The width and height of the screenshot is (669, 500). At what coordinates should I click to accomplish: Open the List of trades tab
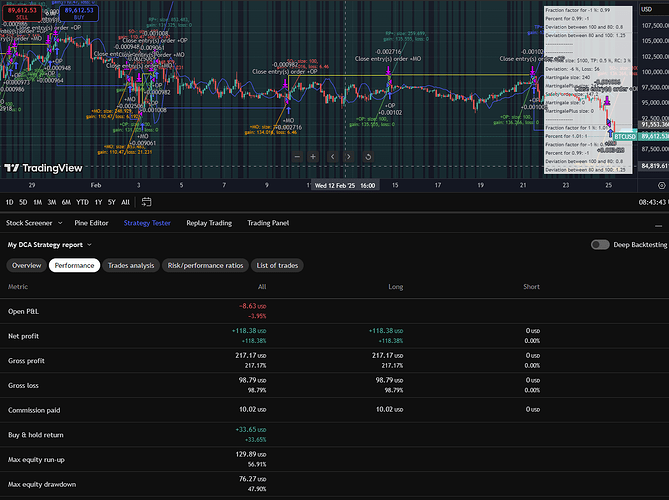coord(277,265)
